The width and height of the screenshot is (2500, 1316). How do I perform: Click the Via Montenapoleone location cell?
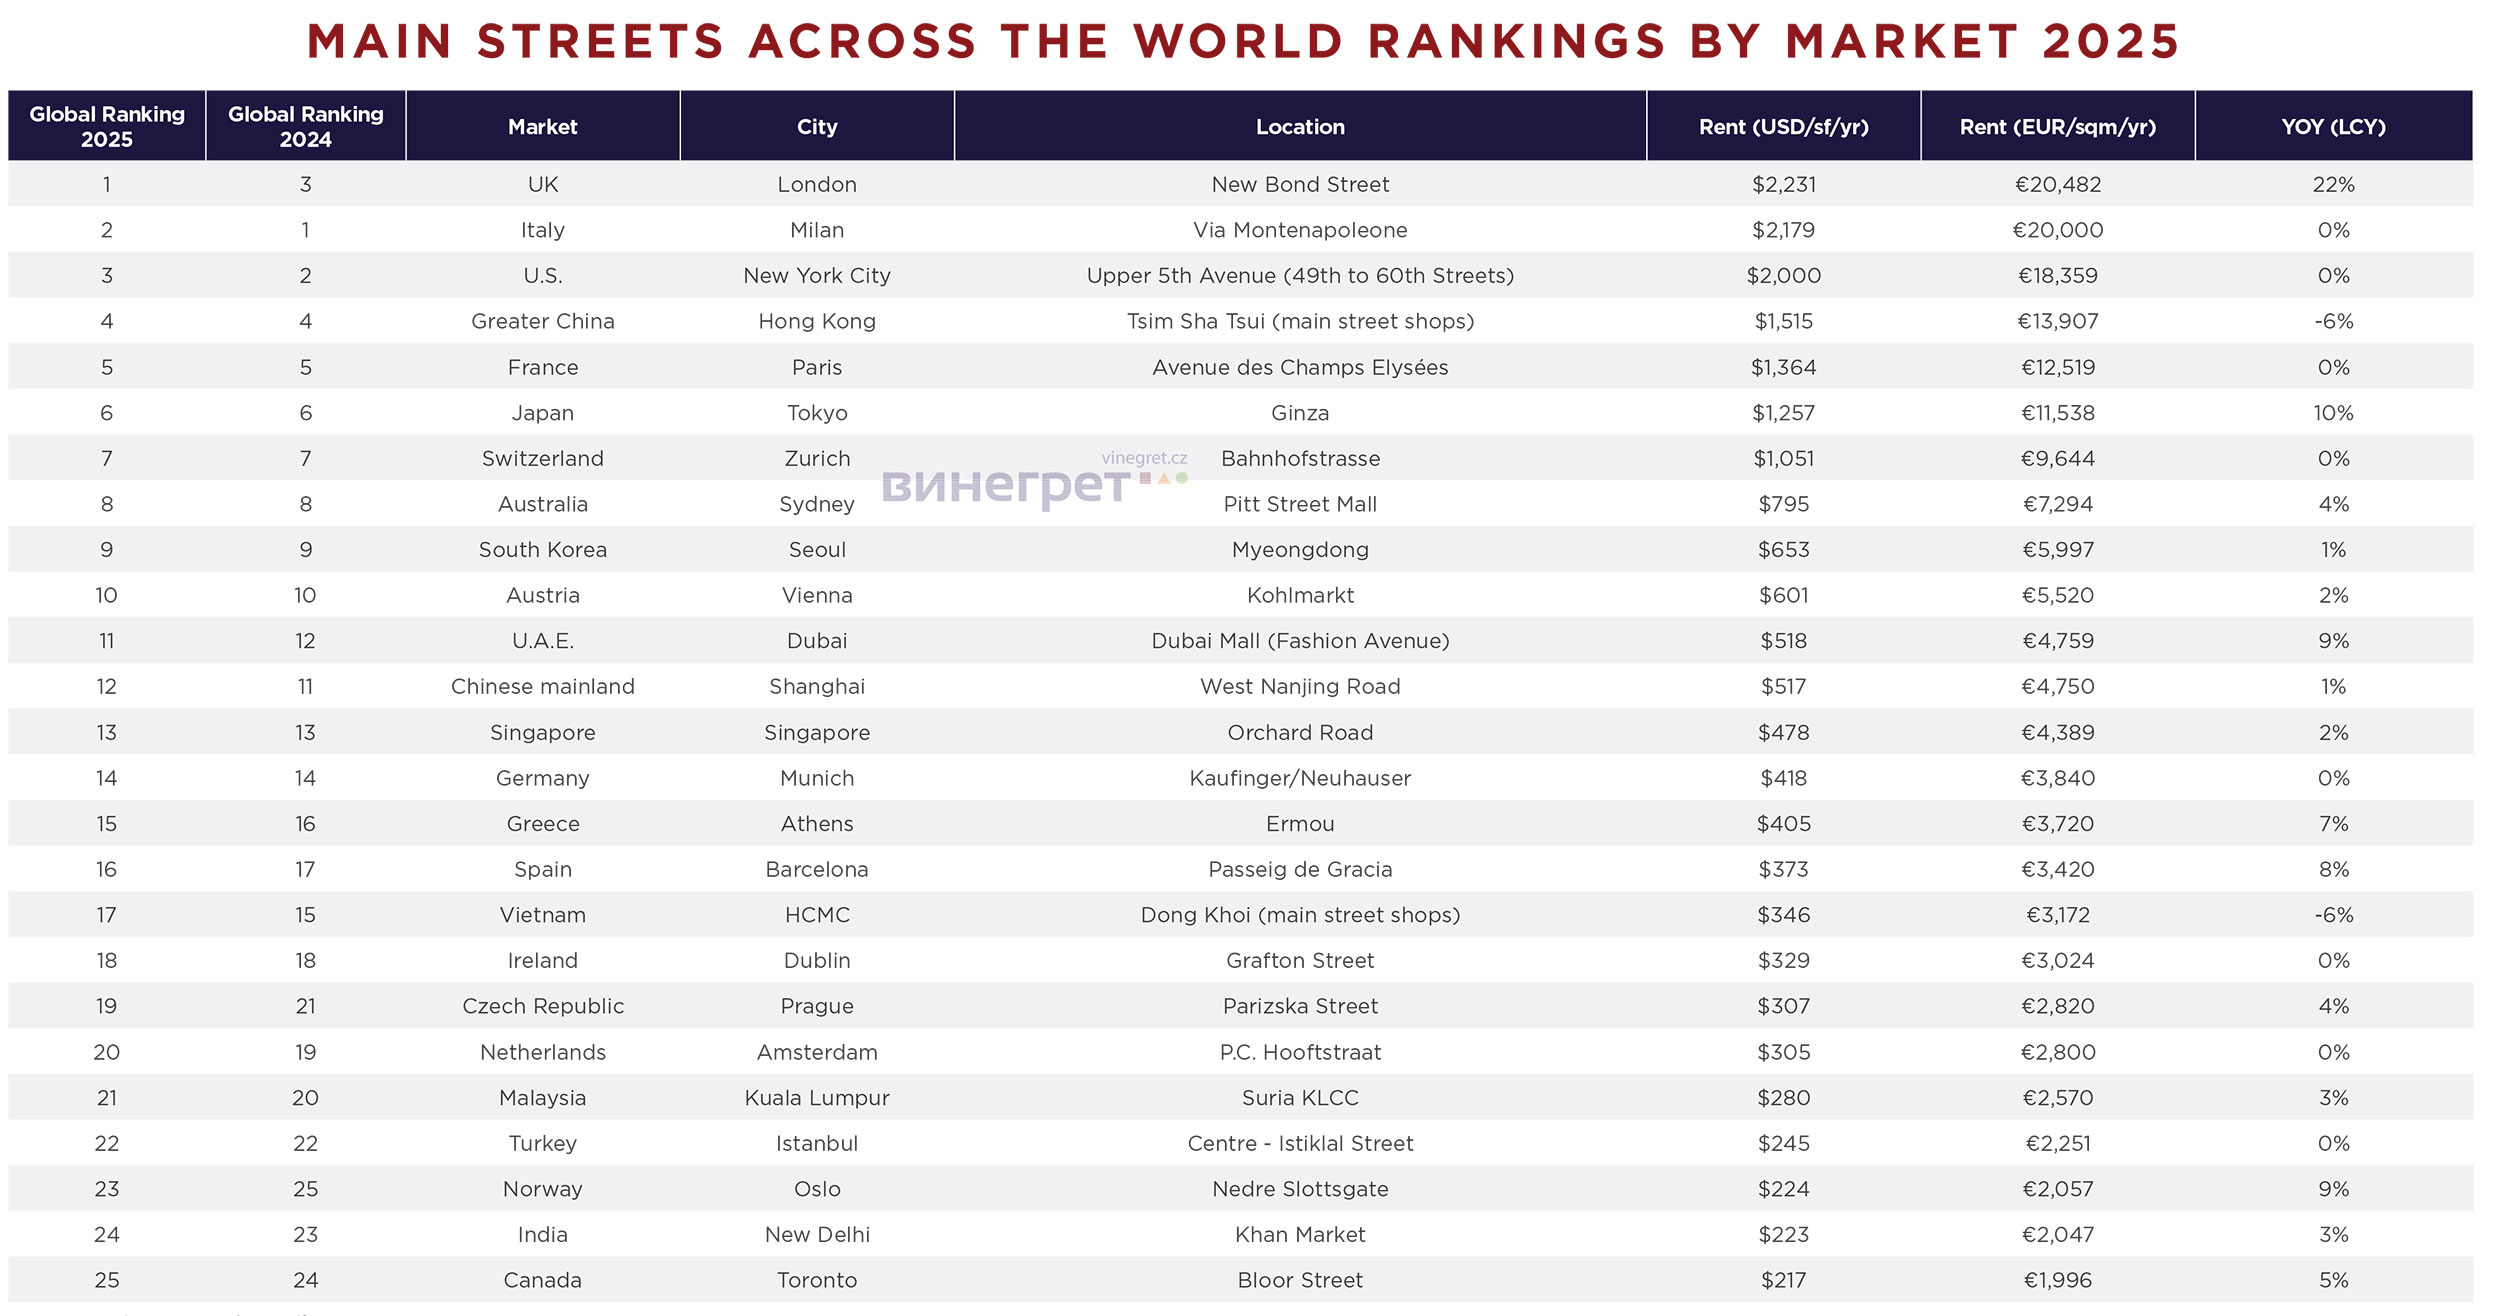(1299, 230)
